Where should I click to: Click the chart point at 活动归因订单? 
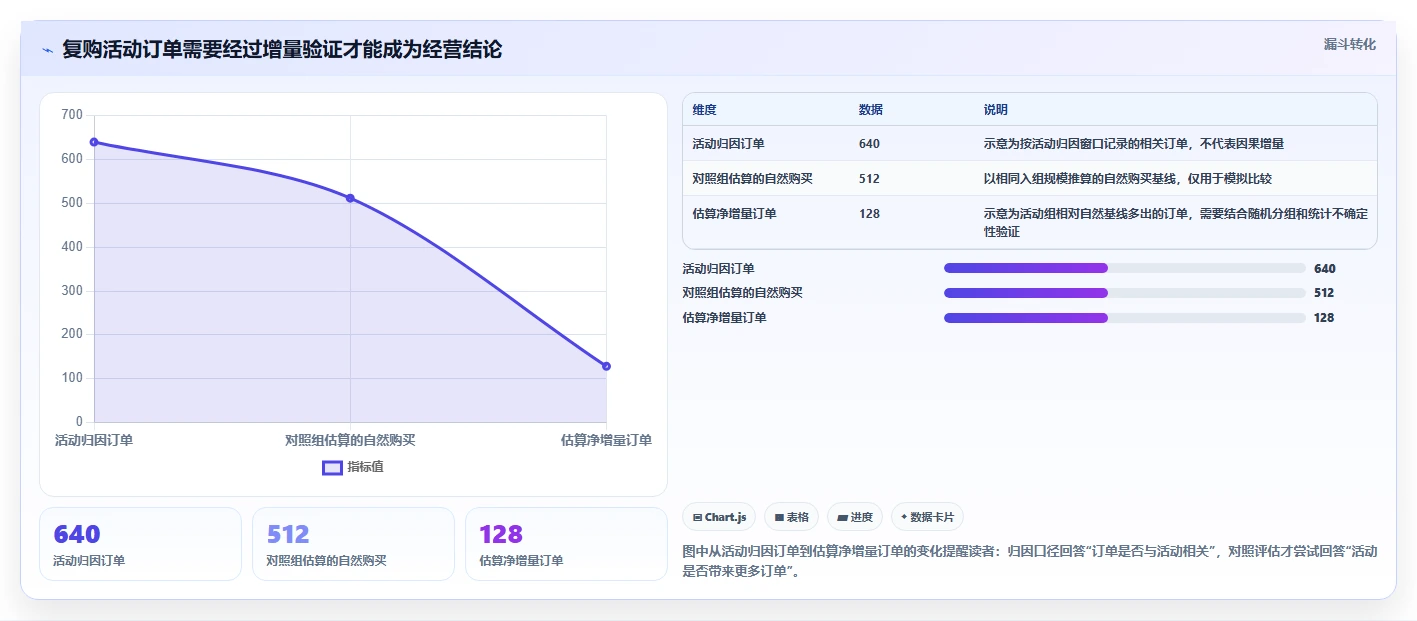pos(94,142)
